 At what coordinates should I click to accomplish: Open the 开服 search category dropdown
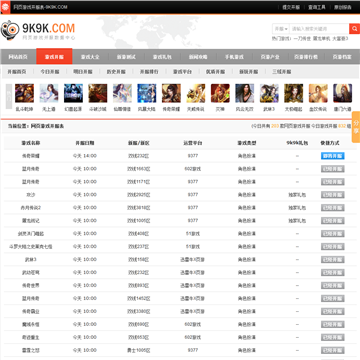[281, 29]
